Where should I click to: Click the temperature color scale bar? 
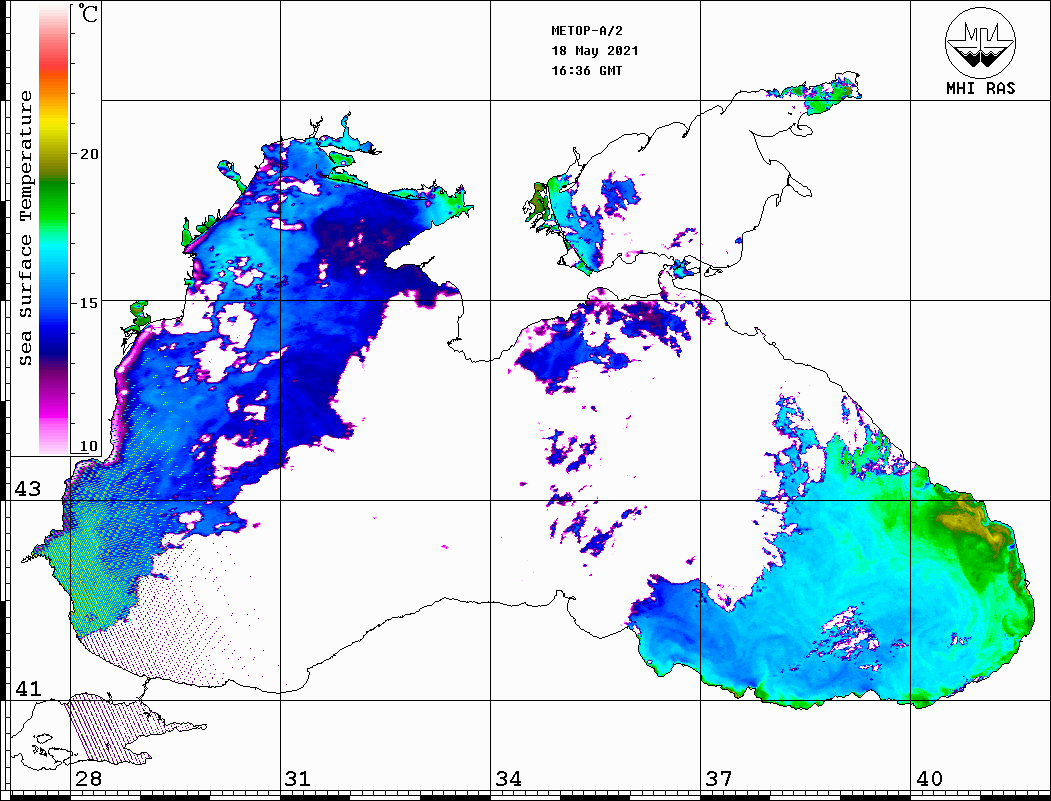[54, 230]
